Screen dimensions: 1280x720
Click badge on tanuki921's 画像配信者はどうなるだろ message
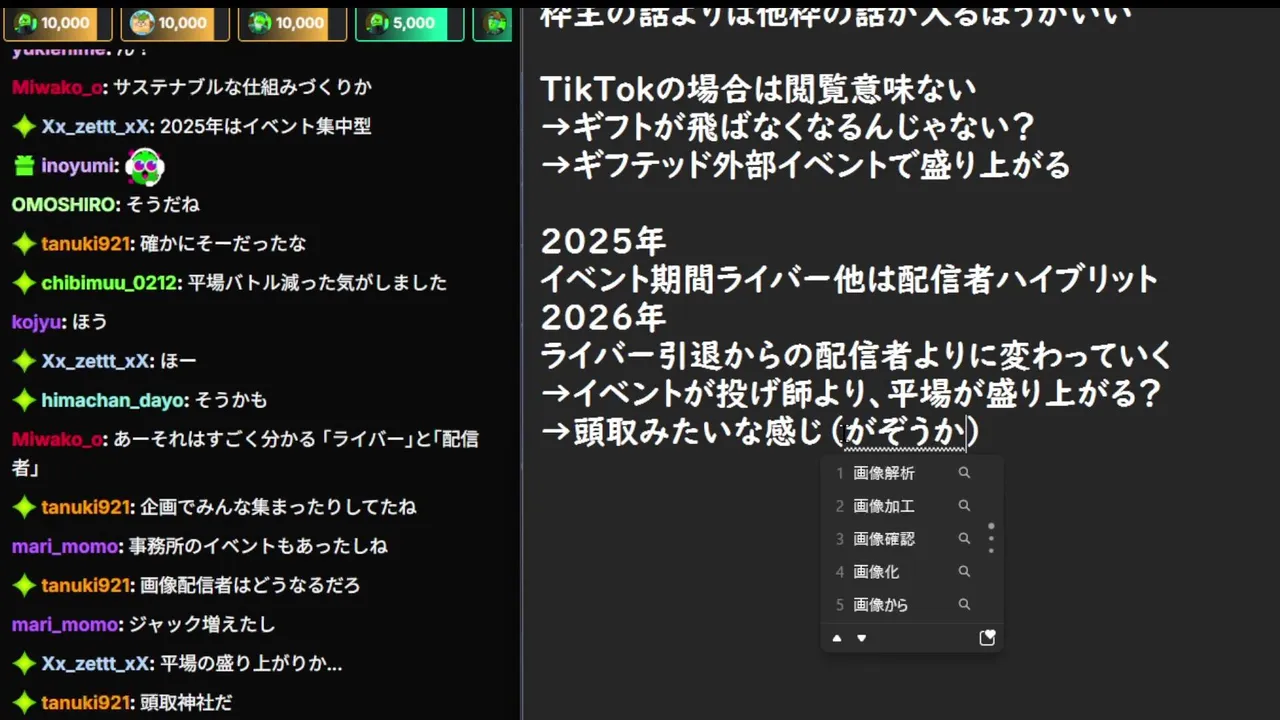(x=24, y=585)
